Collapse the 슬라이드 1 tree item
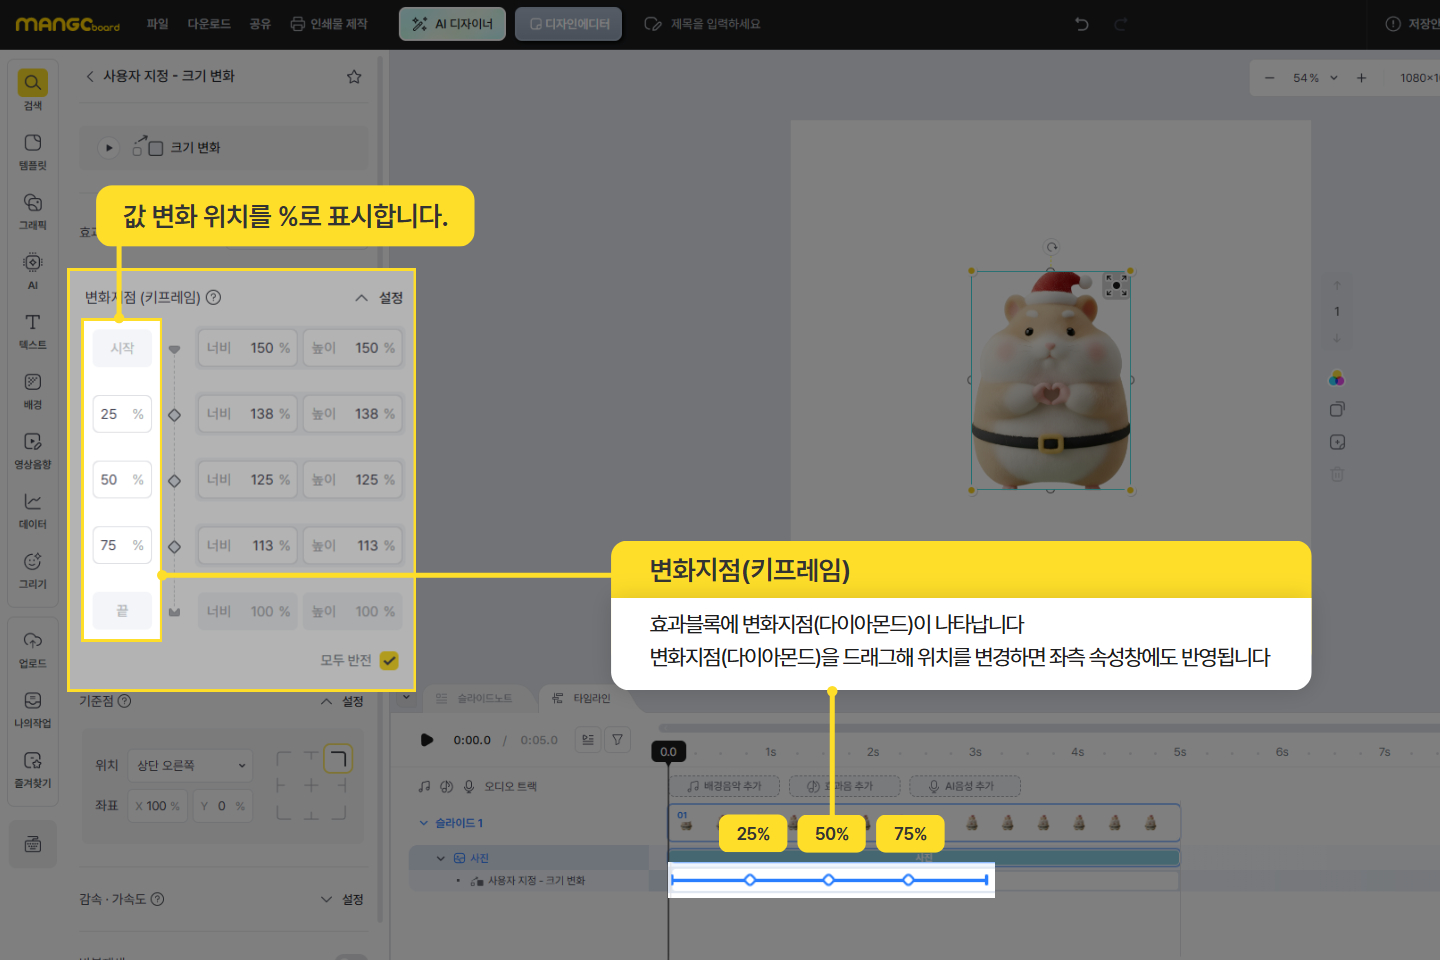Viewport: 1440px width, 960px height. 424,823
